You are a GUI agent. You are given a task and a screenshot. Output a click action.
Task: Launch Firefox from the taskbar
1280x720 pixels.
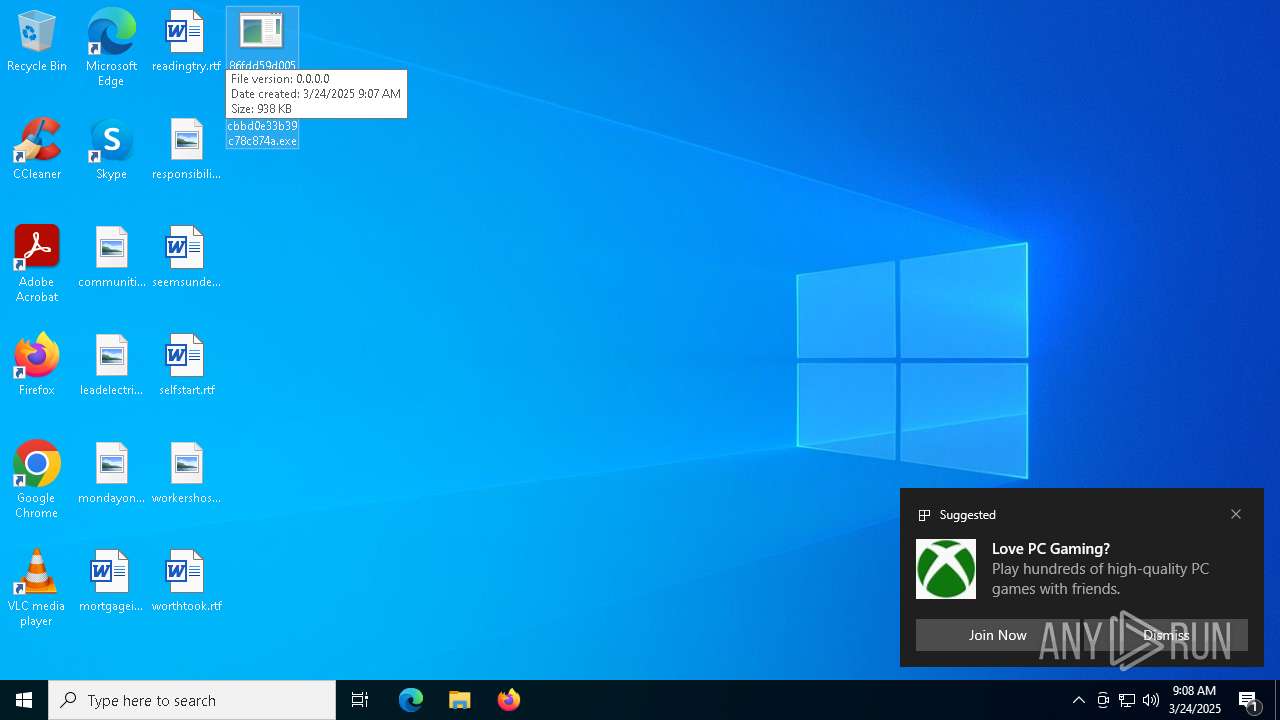pos(509,700)
